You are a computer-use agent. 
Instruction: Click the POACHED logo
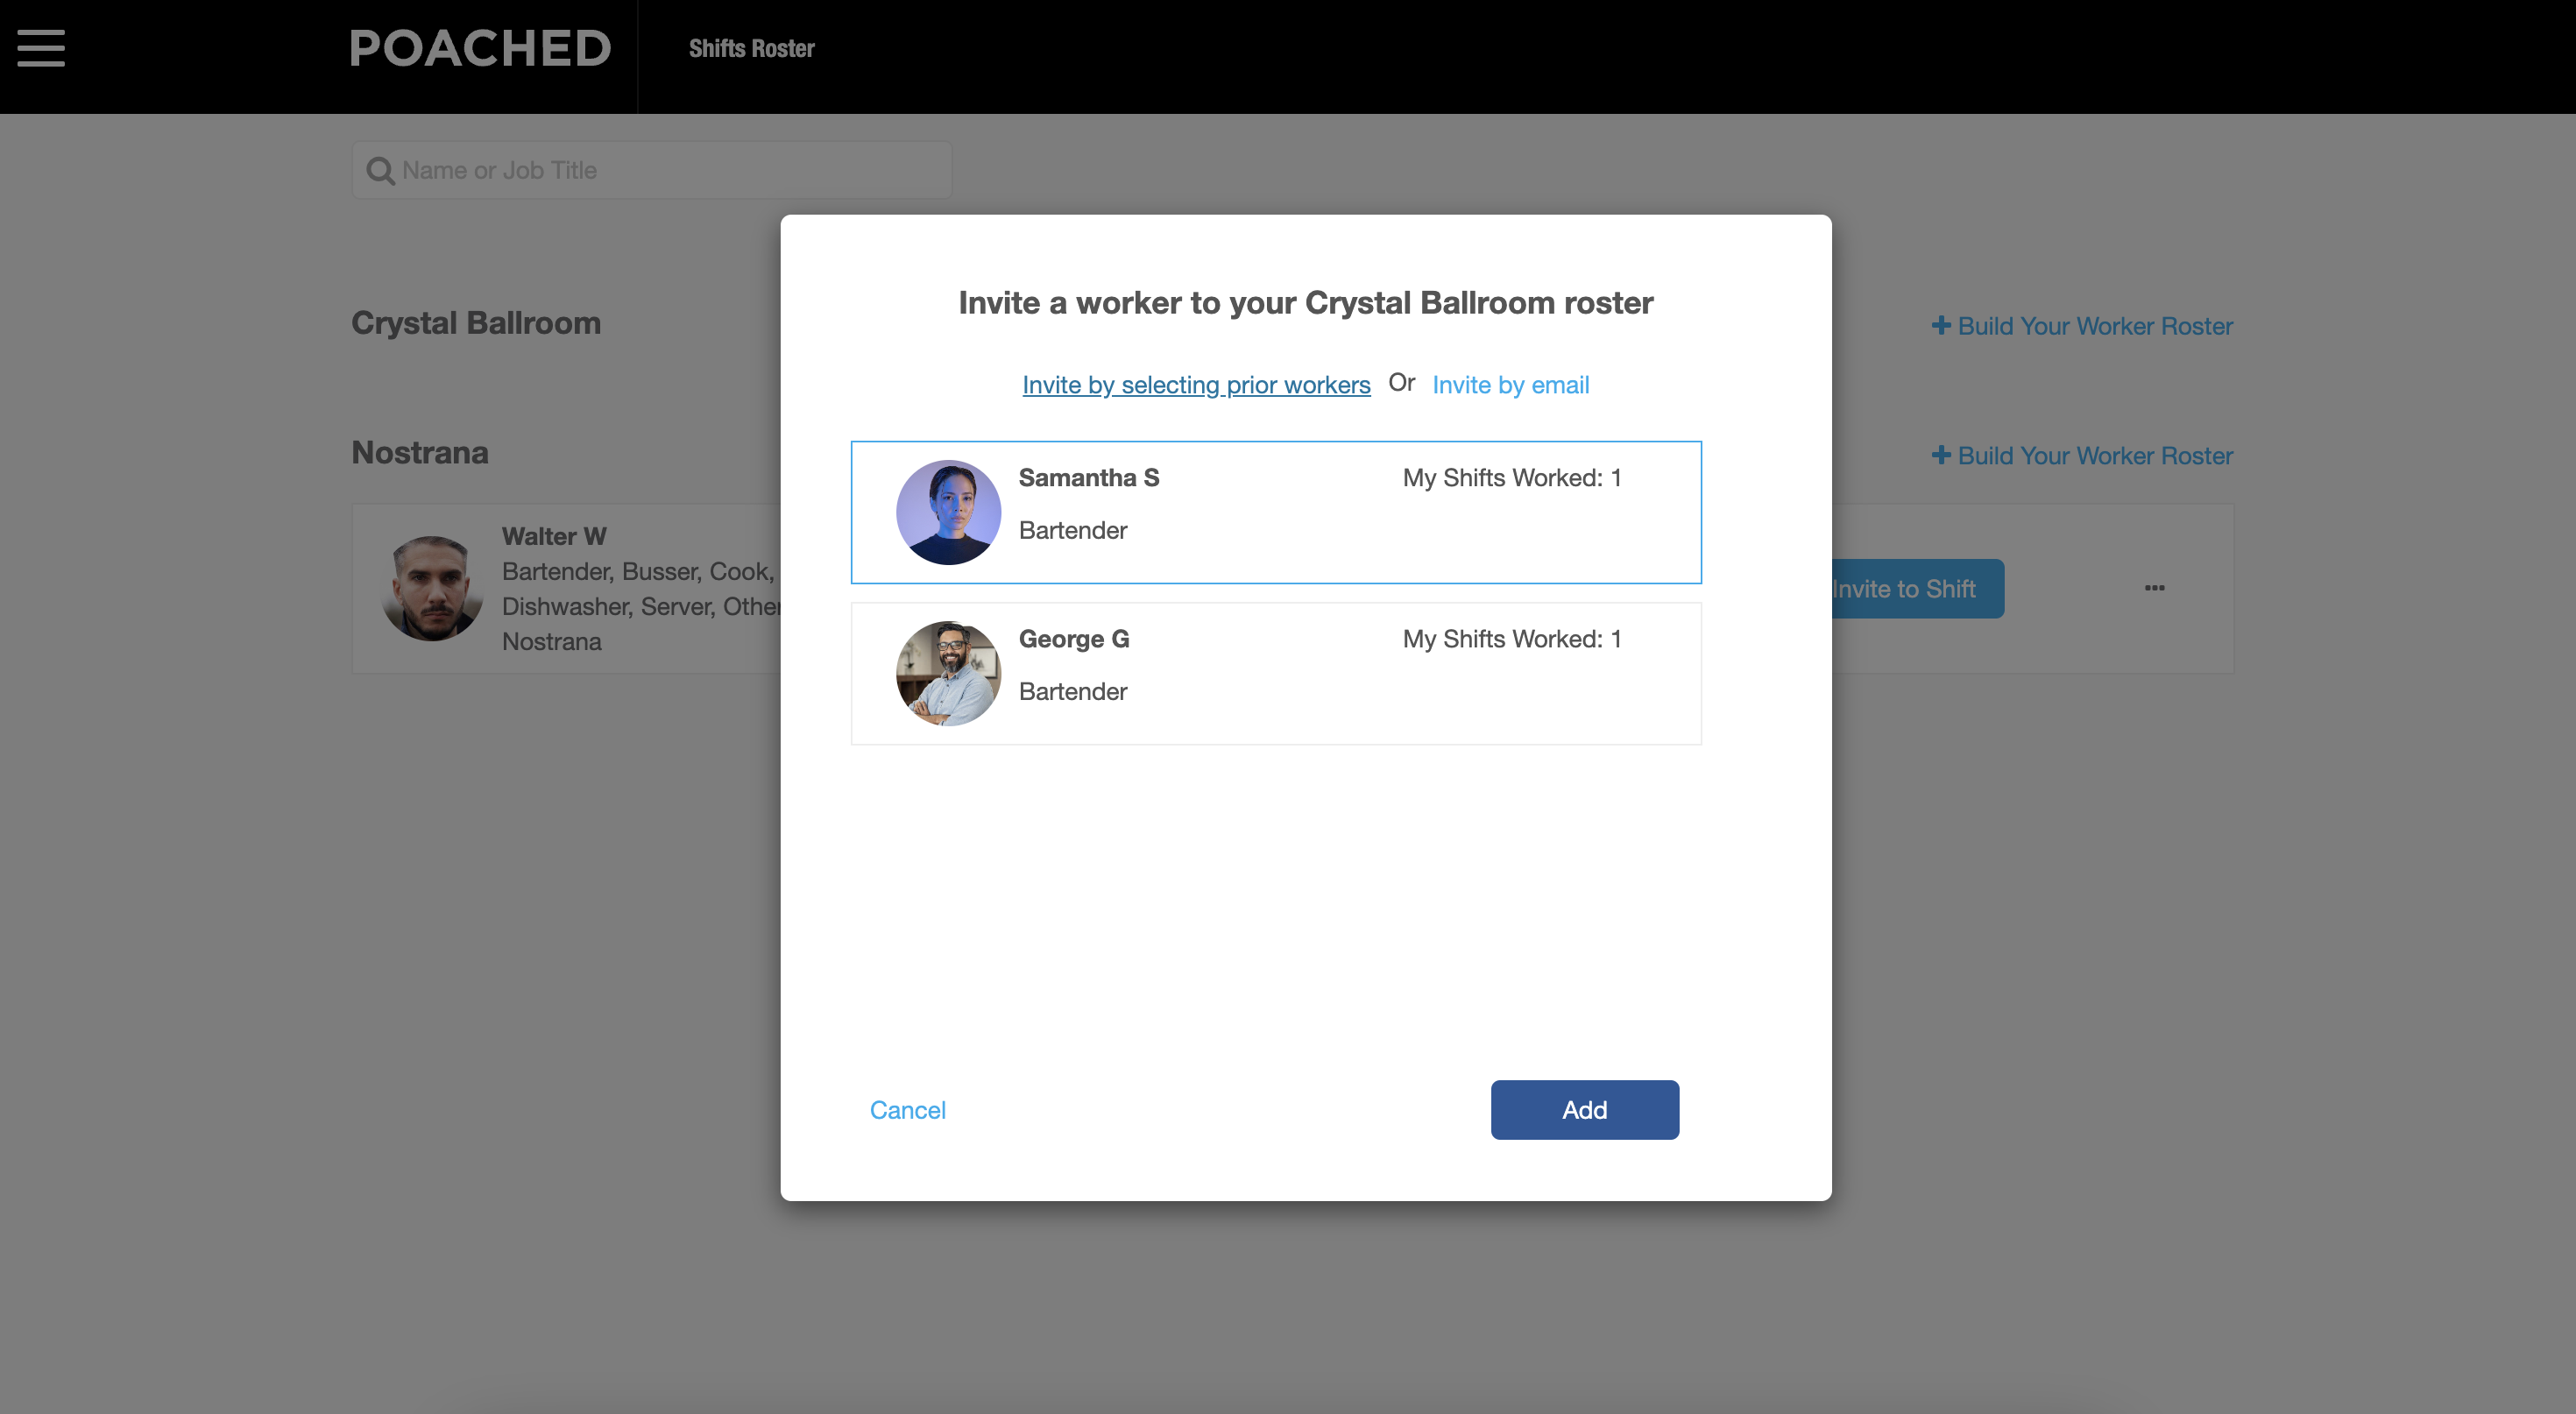(480, 48)
